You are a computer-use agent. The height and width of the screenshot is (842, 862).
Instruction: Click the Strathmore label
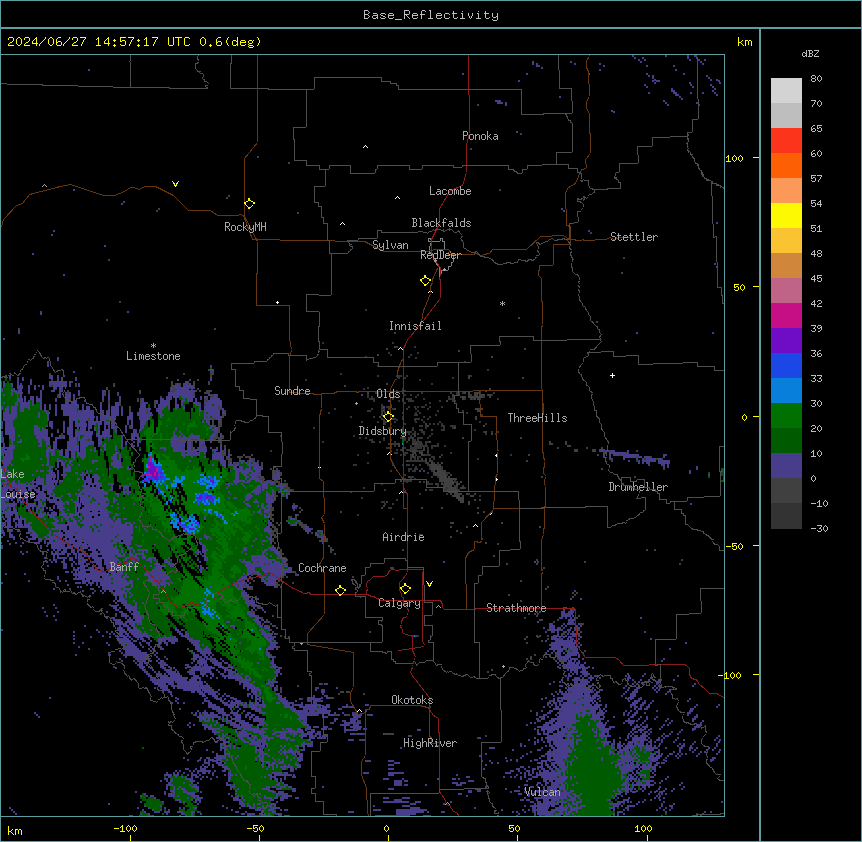tap(516, 608)
